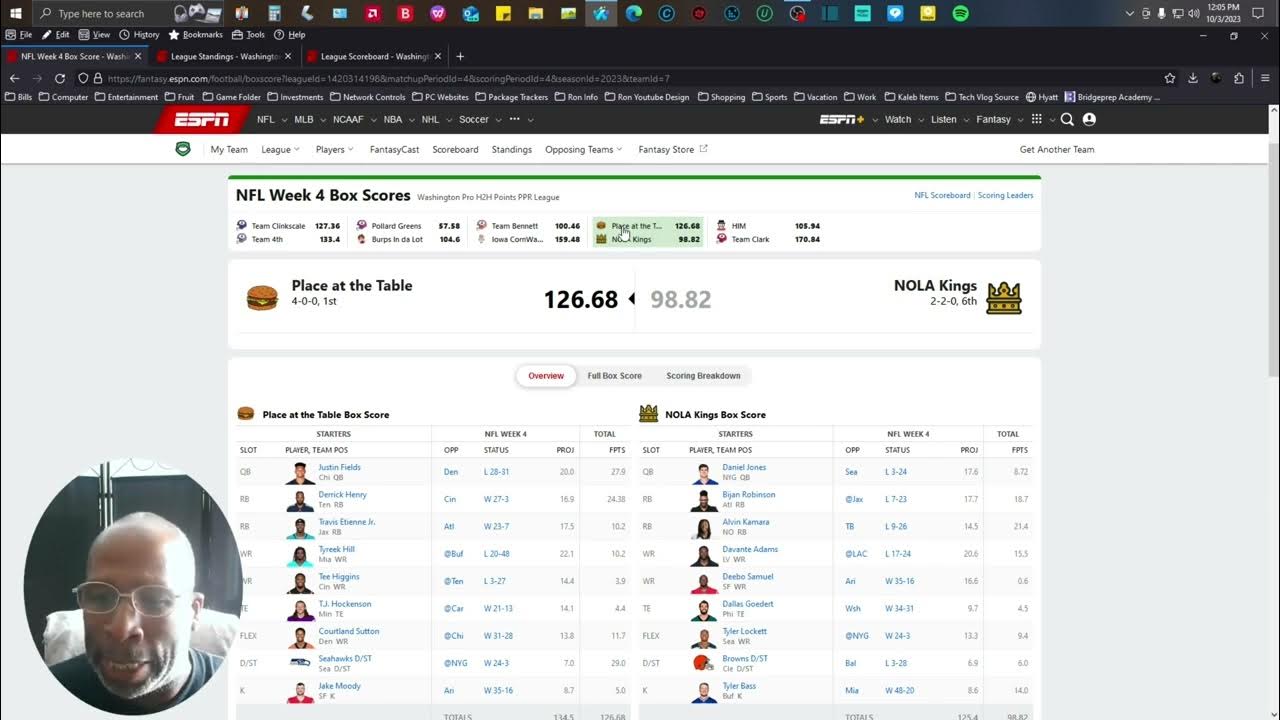Click the NFL Scoreboard link

click(942, 195)
